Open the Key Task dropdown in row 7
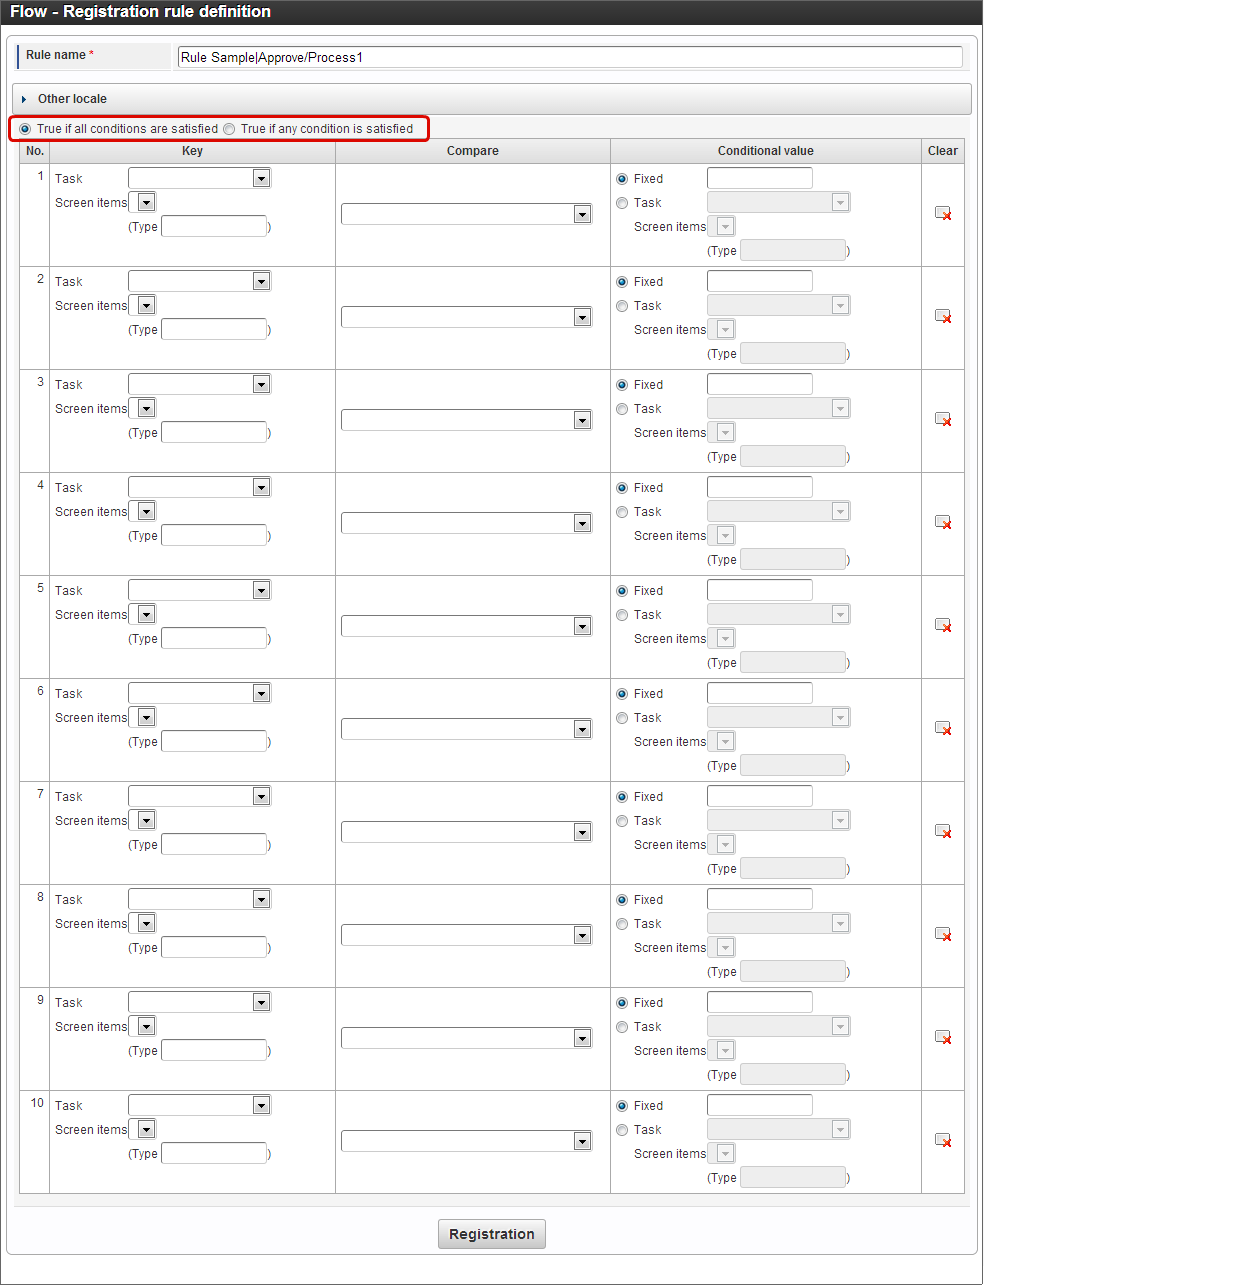This screenshot has height=1285, width=1241. coord(200,796)
